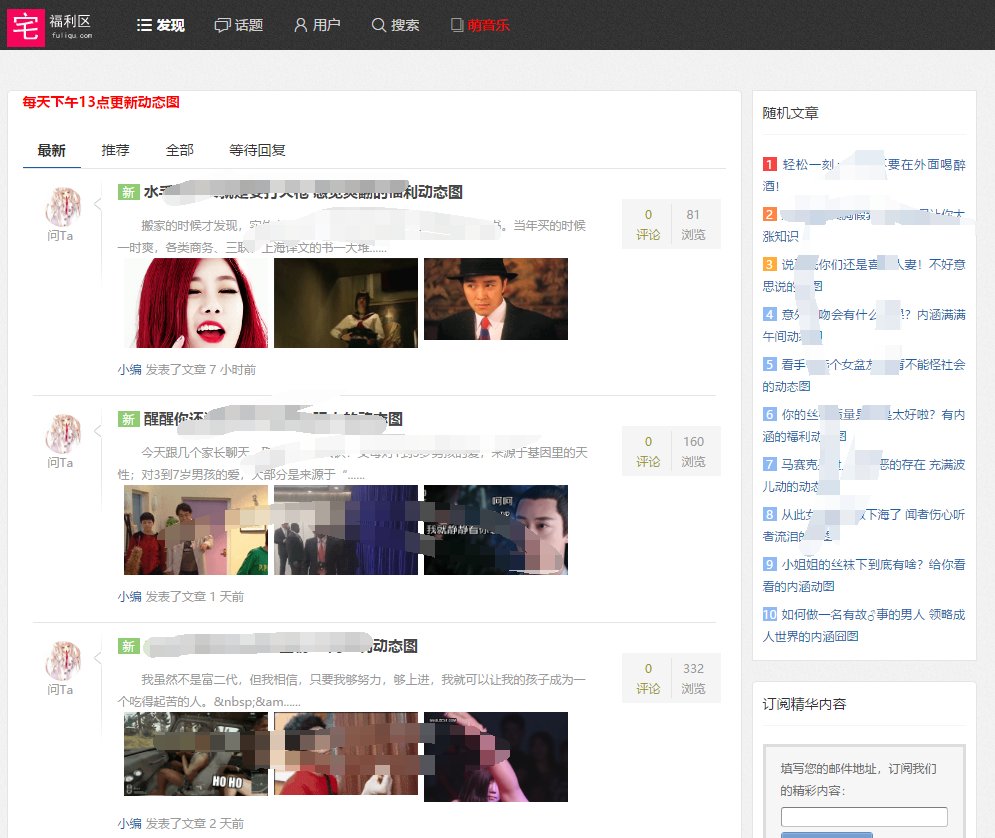The height and width of the screenshot is (838, 995).
Task: Open thumbnail of man in fedora hat
Action: point(495,299)
